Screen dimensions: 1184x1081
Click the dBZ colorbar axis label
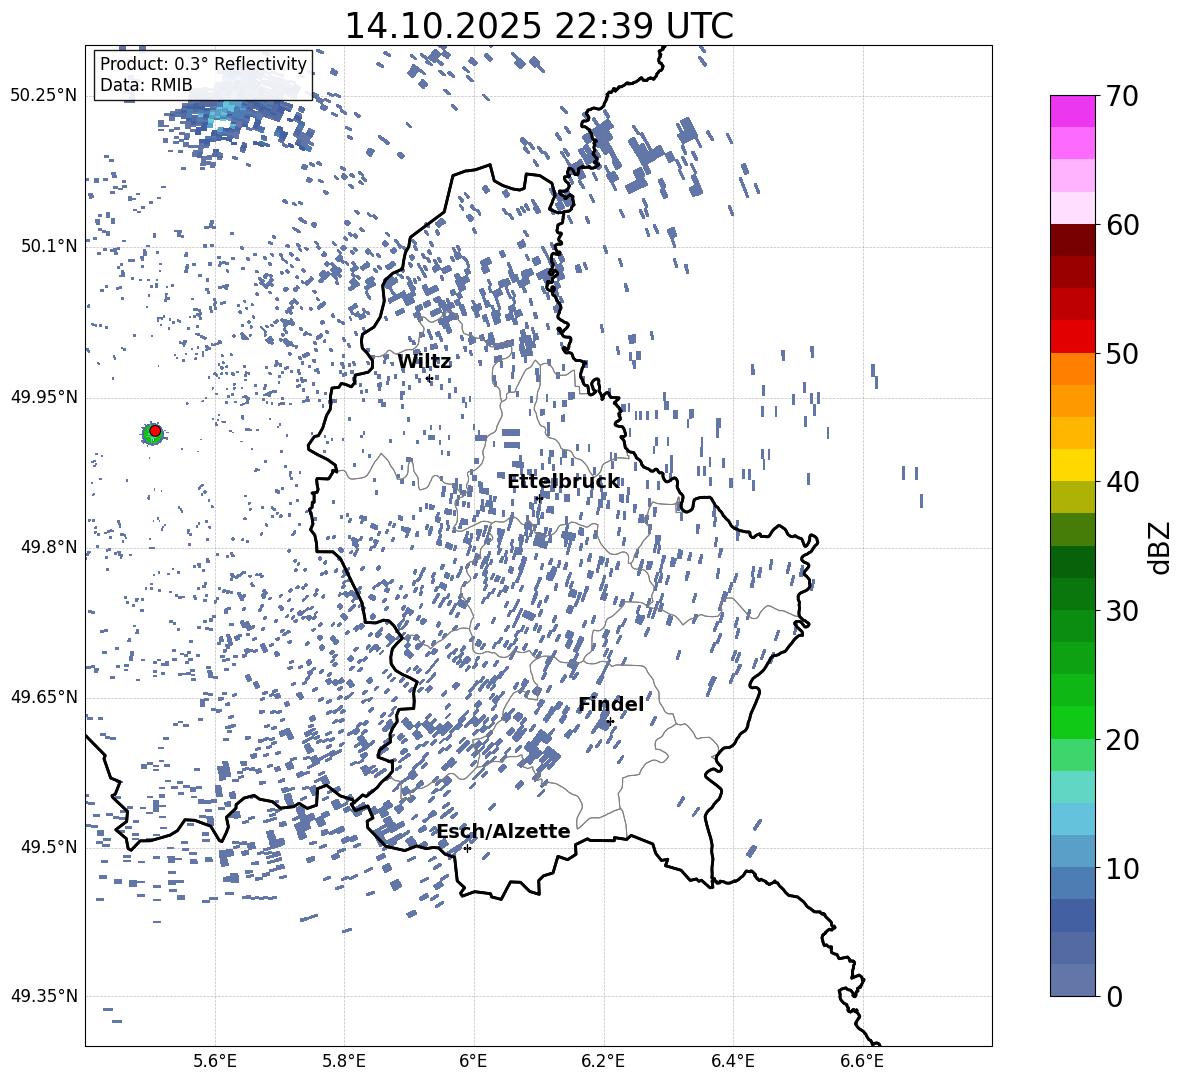click(x=1160, y=547)
